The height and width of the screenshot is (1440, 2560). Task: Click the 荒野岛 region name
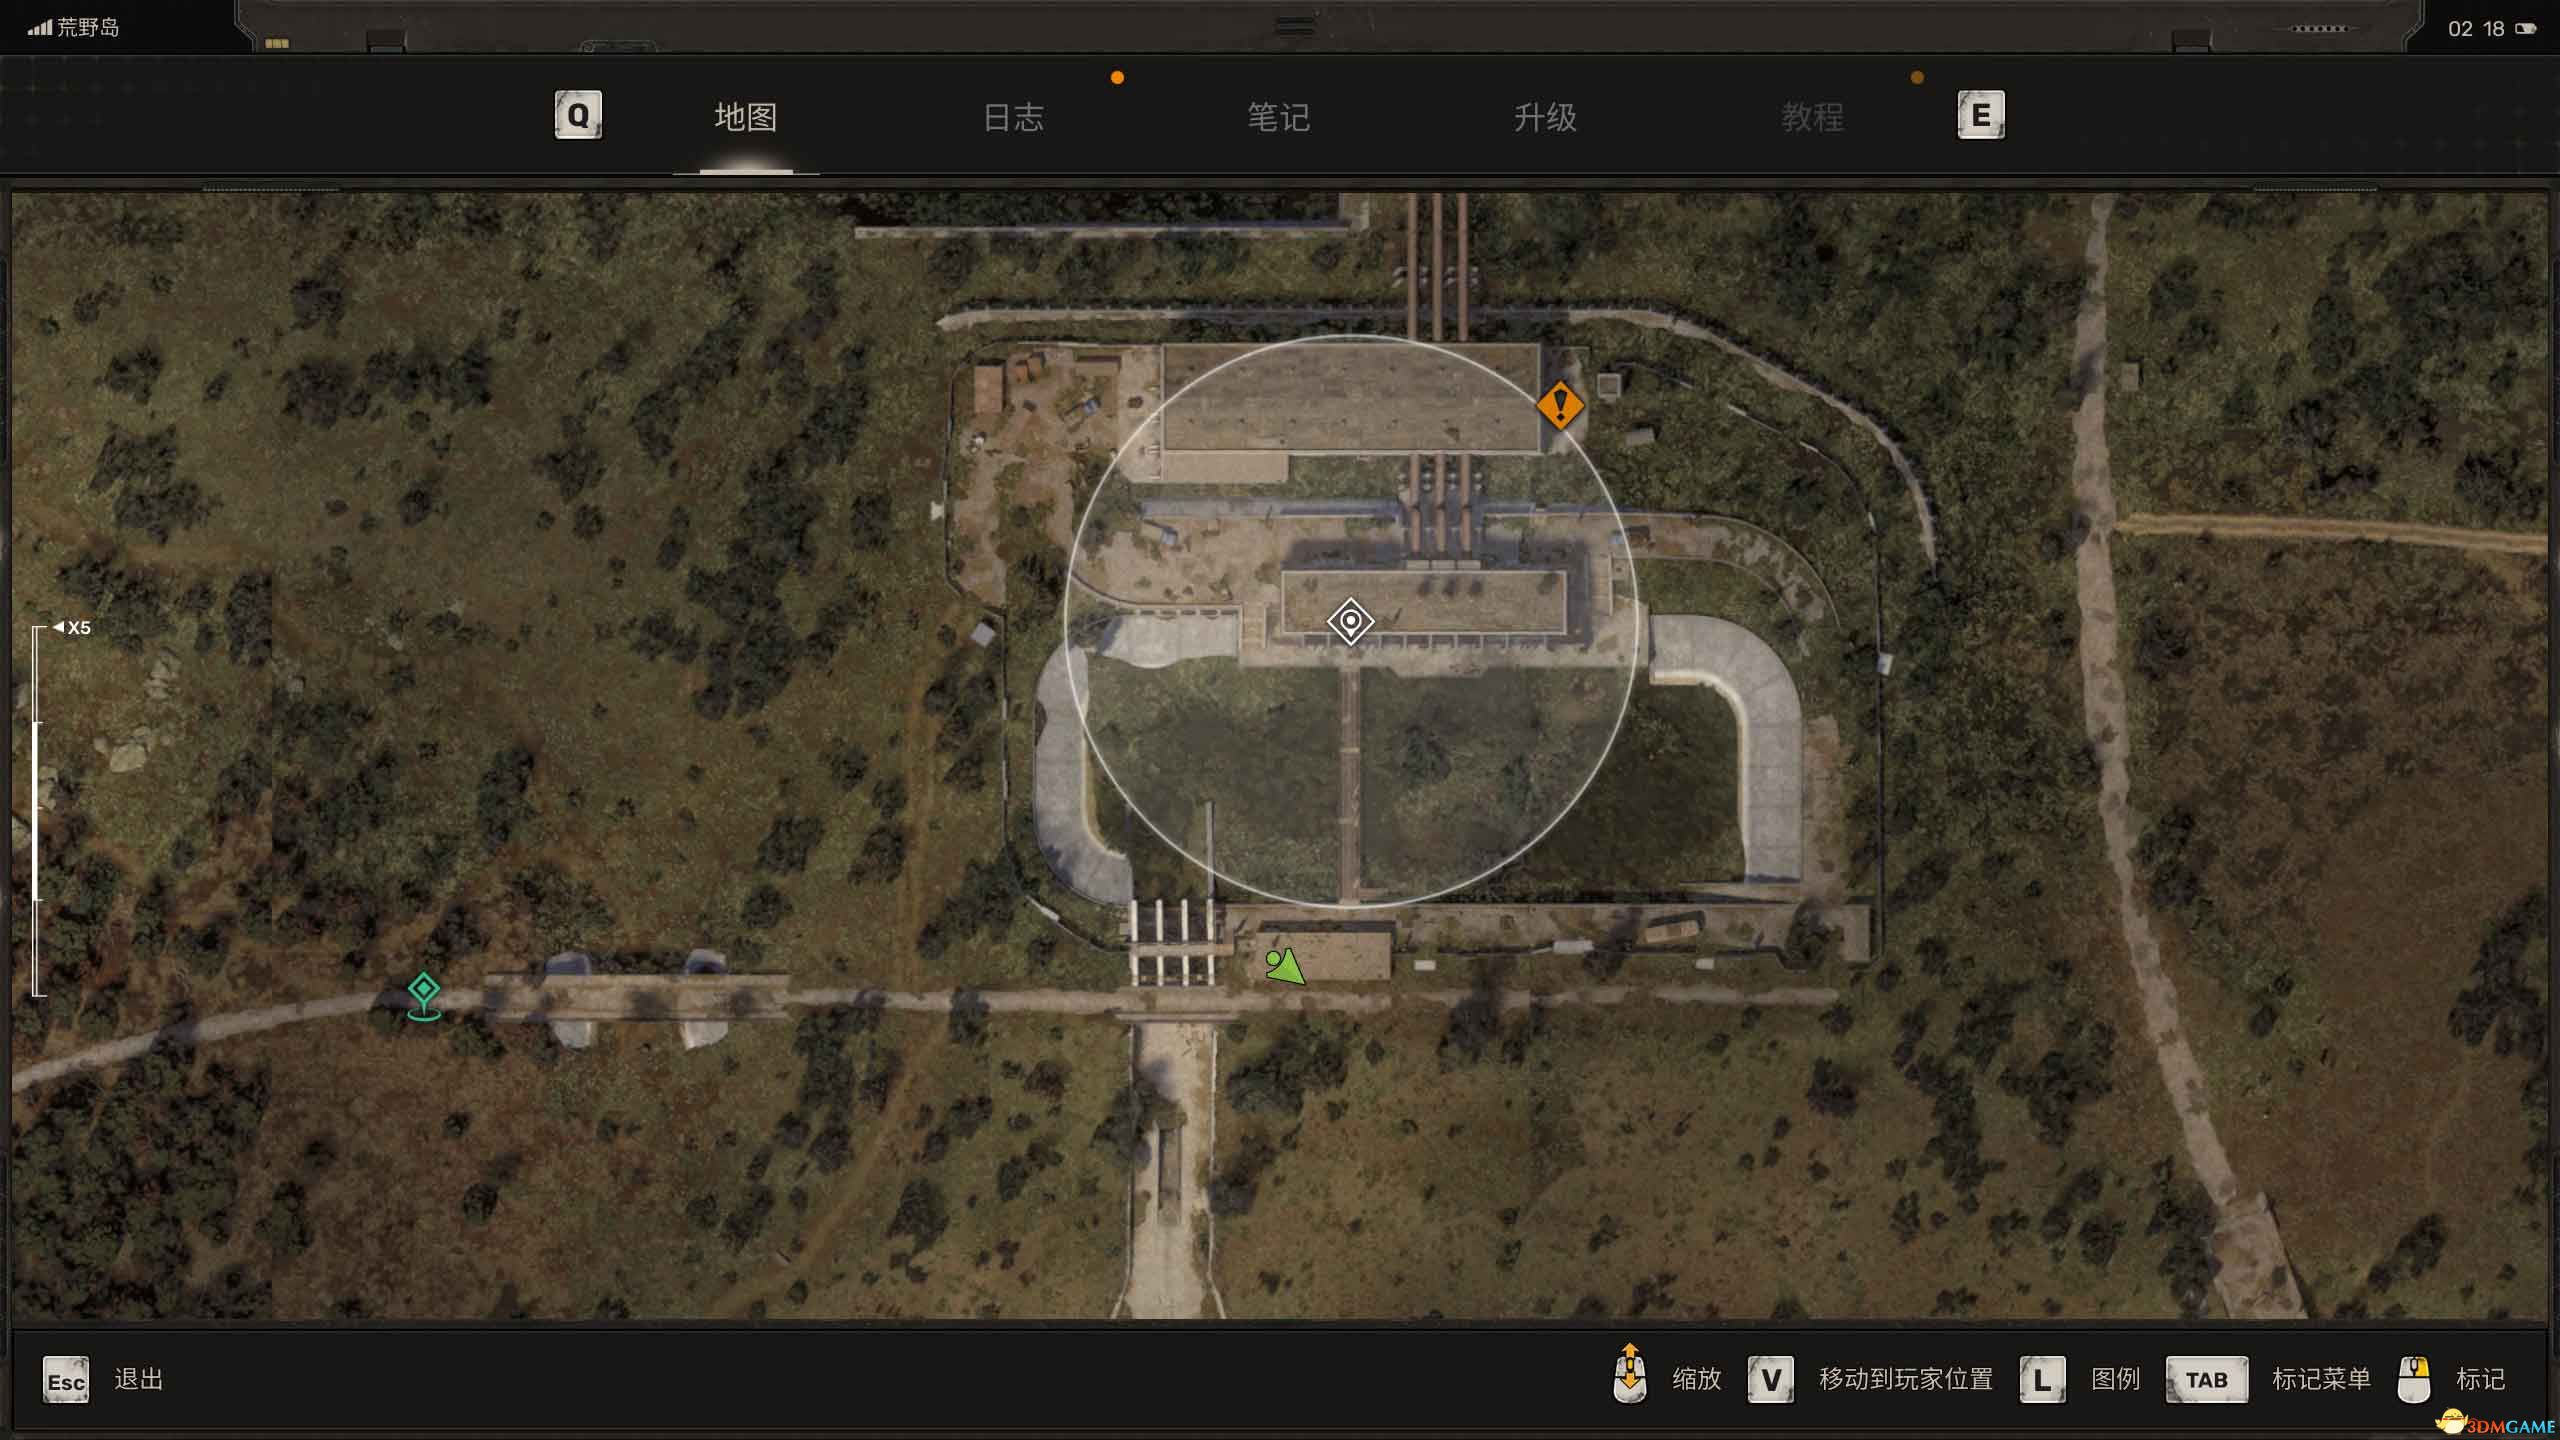click(x=88, y=27)
